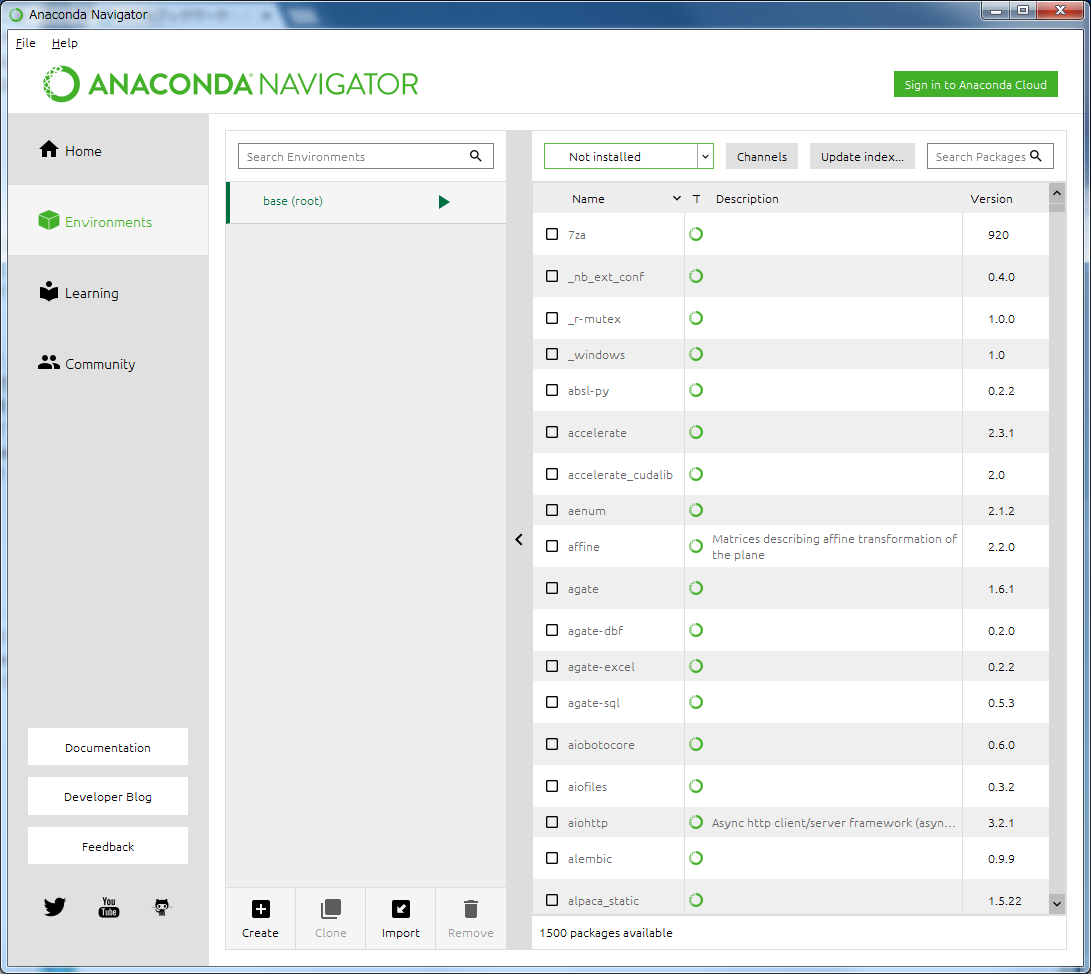Click the '1500 packages available' status text
The width and height of the screenshot is (1091, 974).
606,933
